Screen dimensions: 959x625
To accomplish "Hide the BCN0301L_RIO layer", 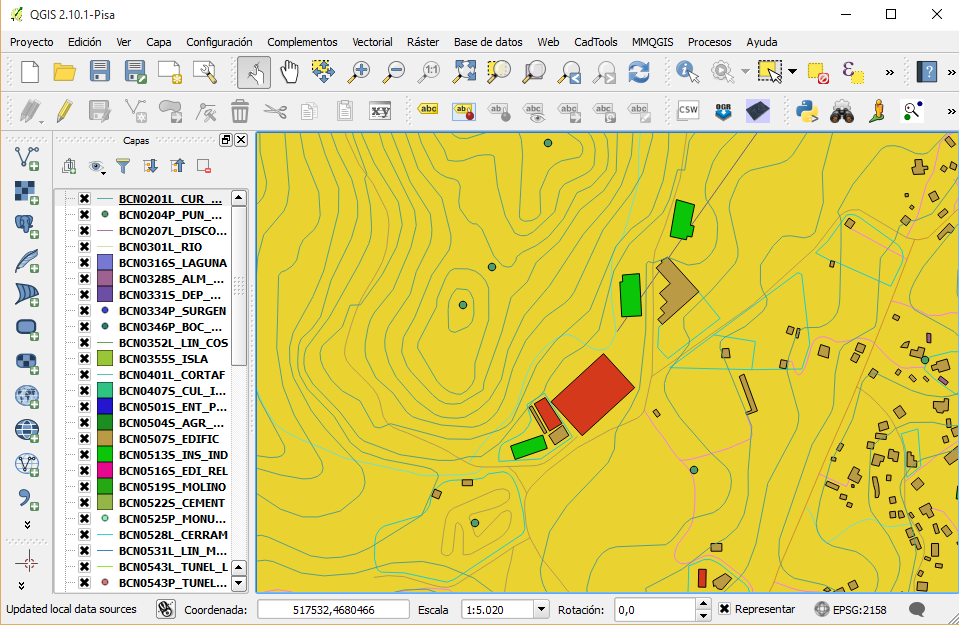I will (x=84, y=246).
